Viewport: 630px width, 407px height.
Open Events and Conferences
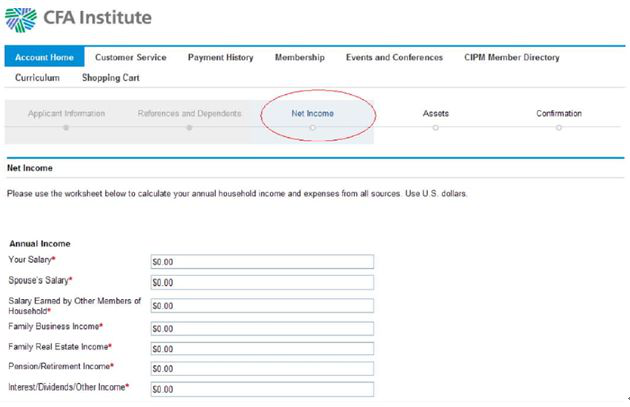(x=394, y=58)
